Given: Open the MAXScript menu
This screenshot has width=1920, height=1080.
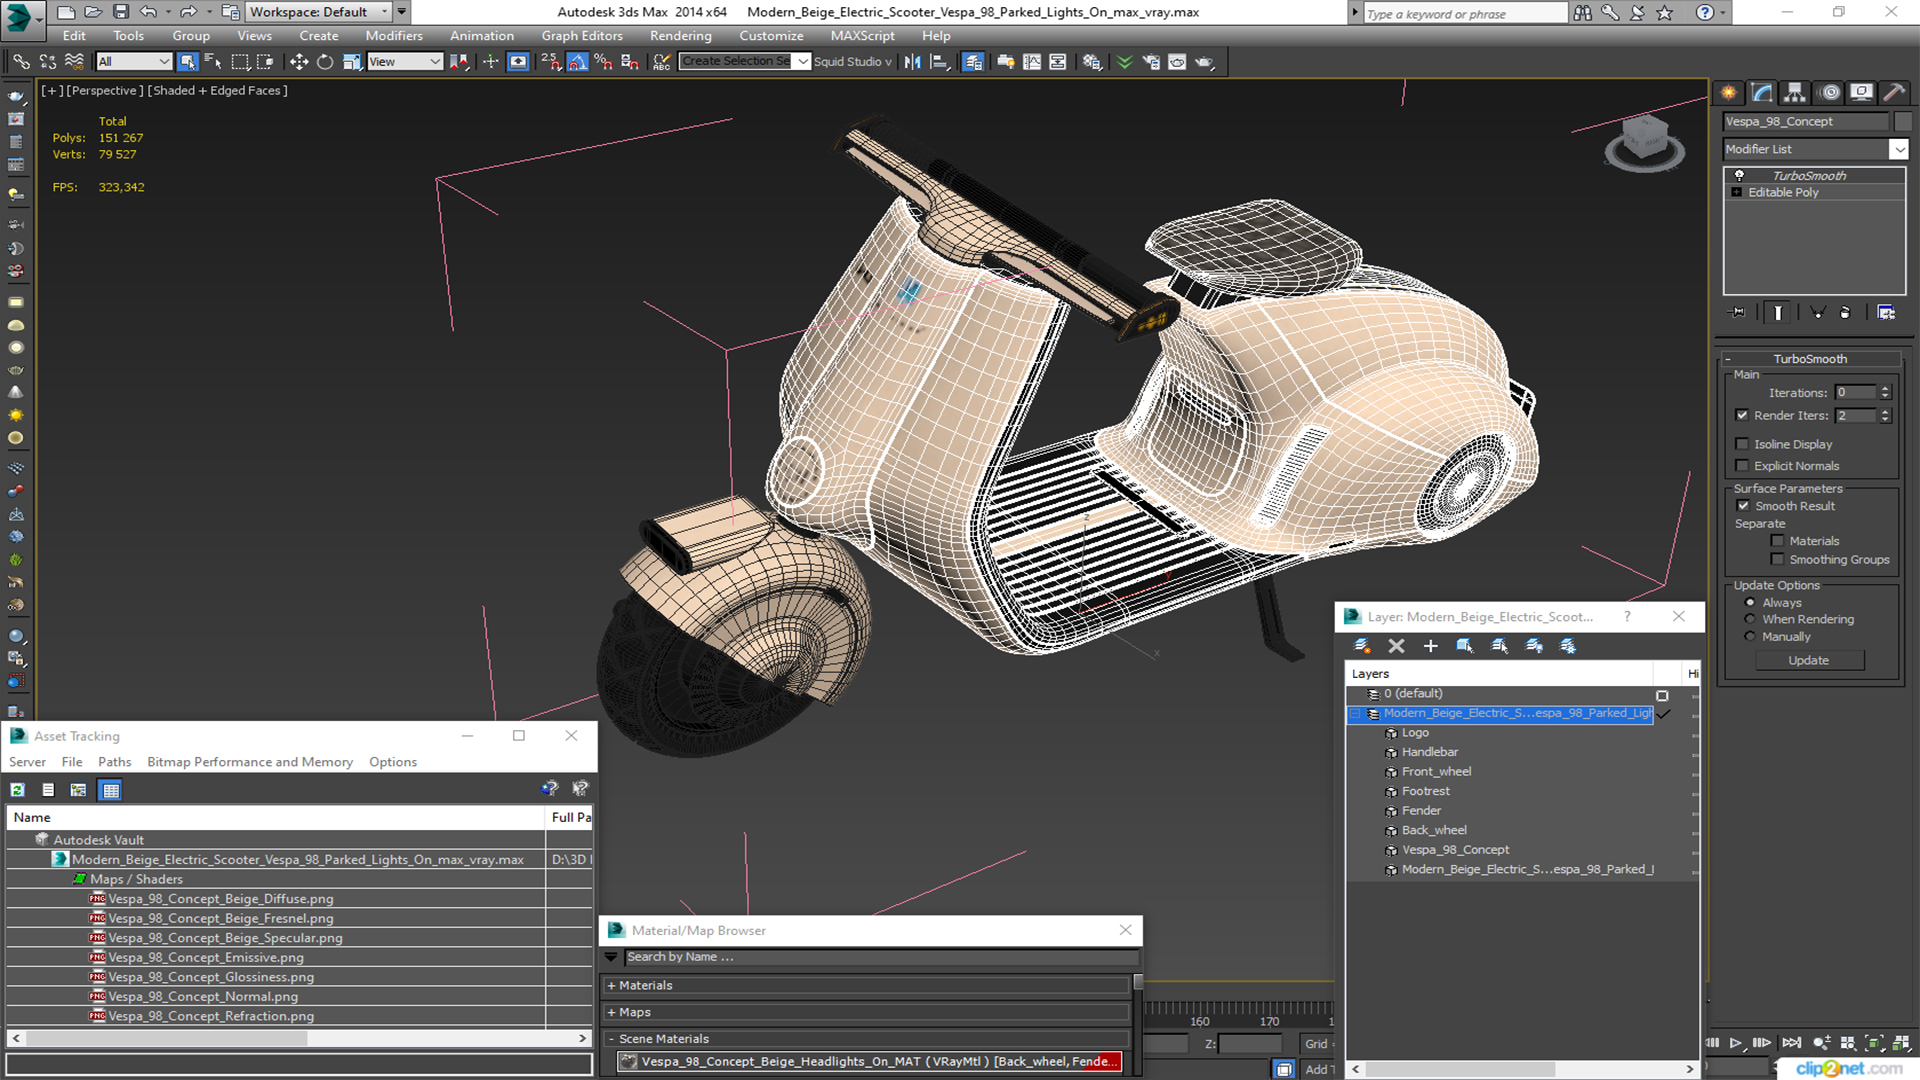Looking at the screenshot, I should (x=862, y=36).
